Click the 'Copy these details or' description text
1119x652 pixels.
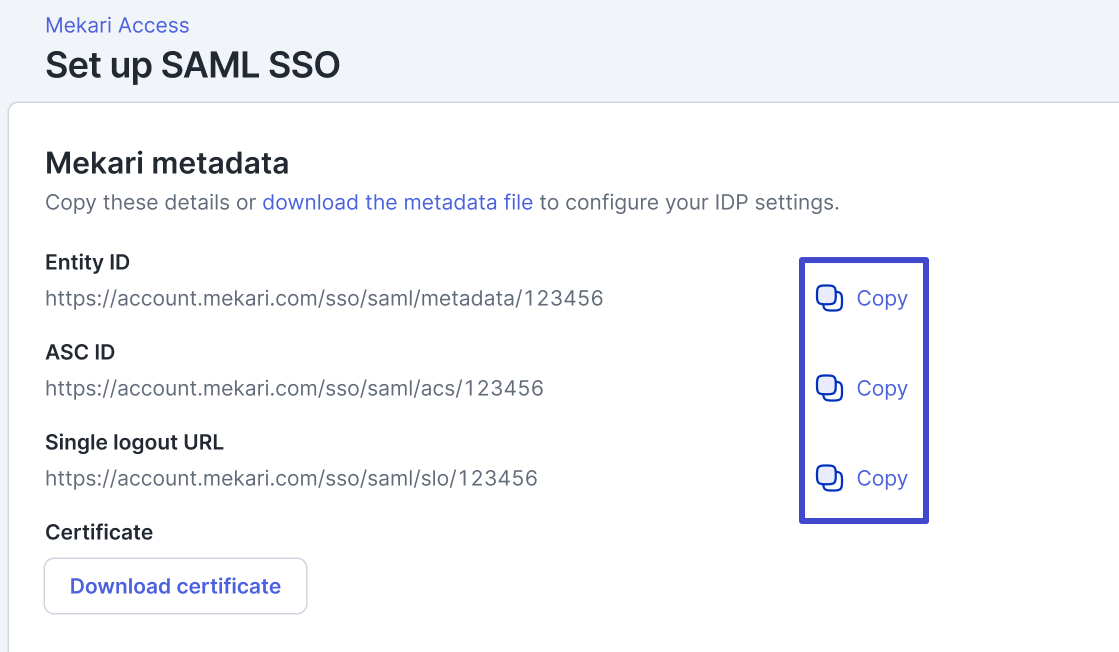pyautogui.click(x=151, y=202)
